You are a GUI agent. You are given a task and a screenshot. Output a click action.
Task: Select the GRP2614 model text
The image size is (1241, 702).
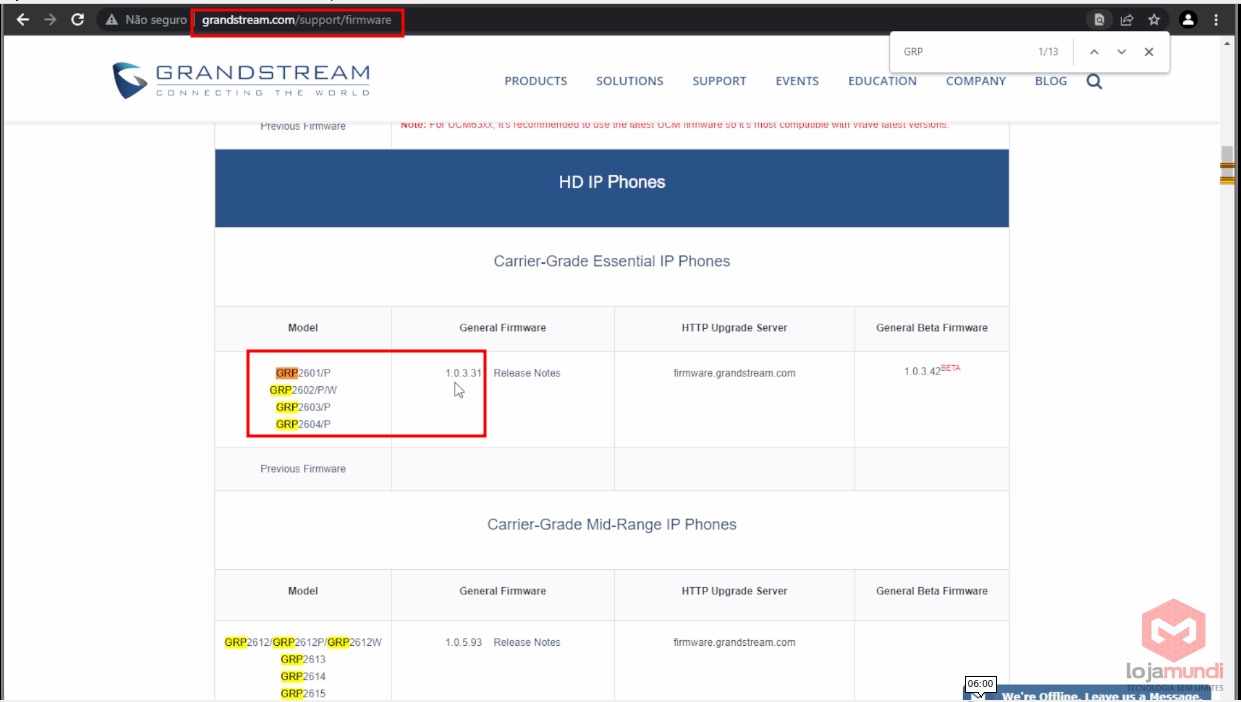[303, 676]
